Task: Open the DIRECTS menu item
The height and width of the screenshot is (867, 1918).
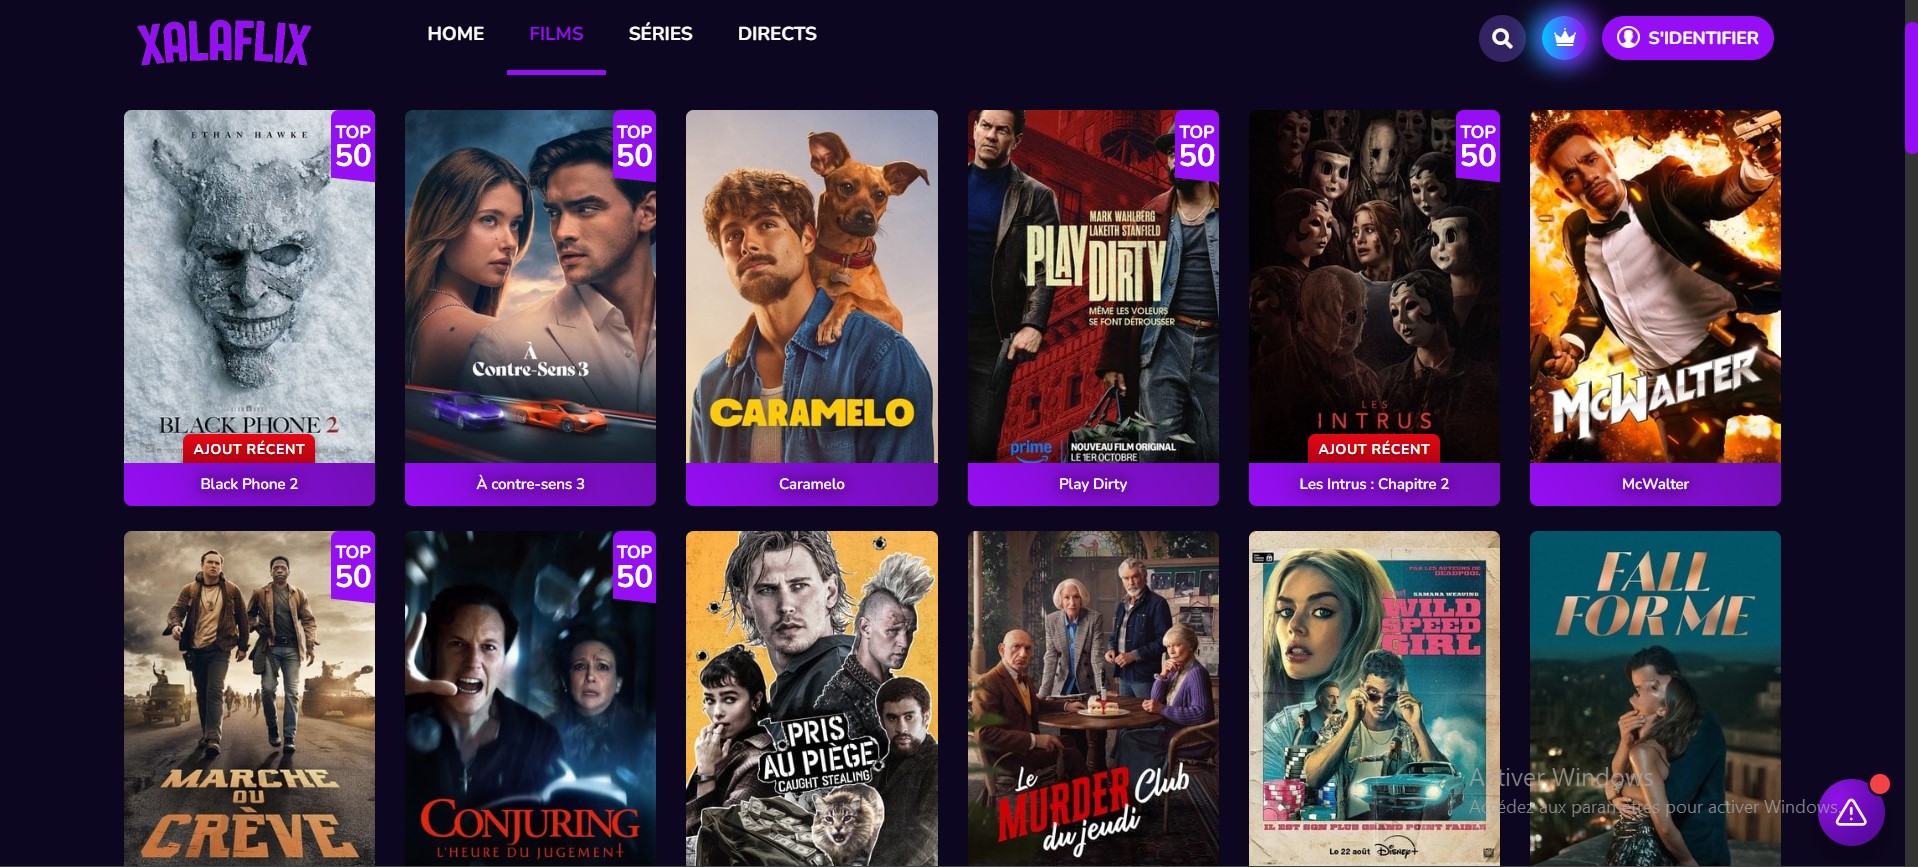Action: click(x=777, y=34)
